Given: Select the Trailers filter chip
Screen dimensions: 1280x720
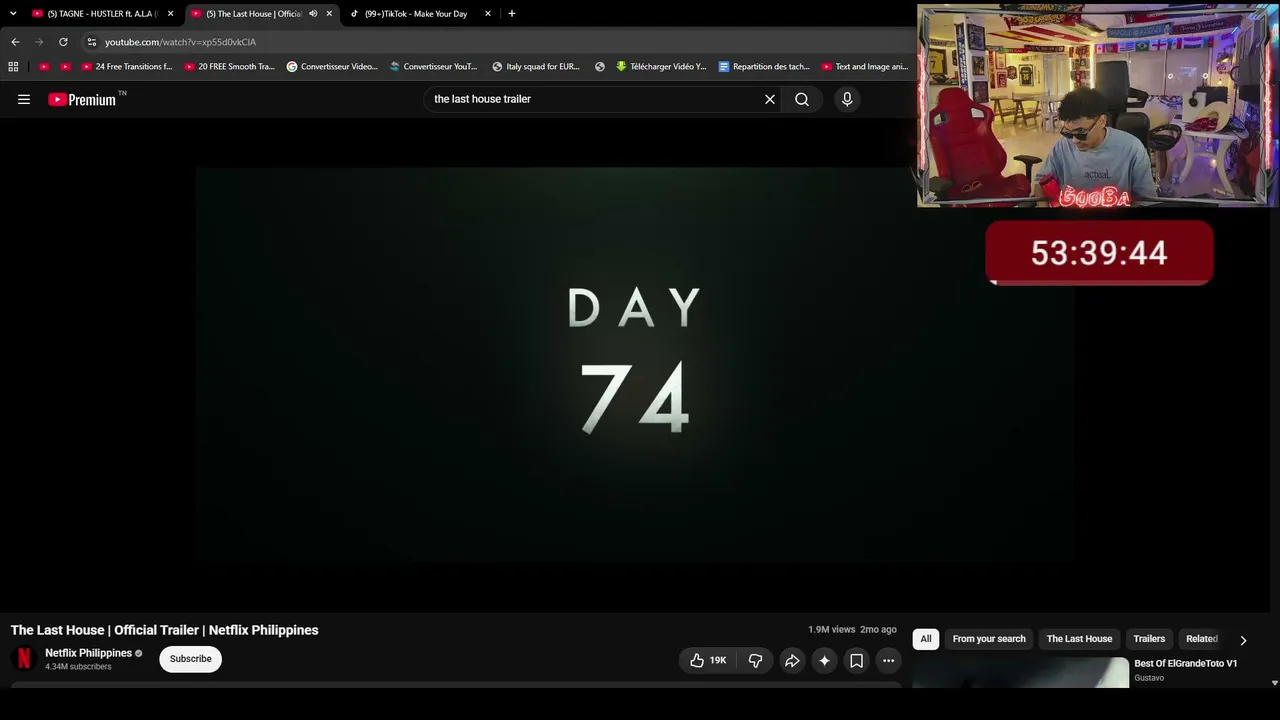Looking at the screenshot, I should click(x=1149, y=639).
